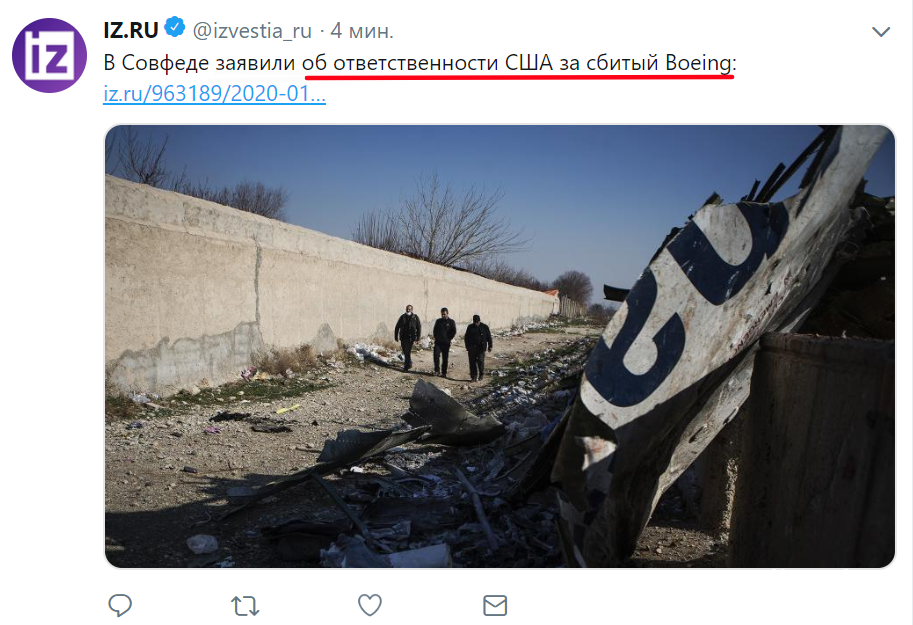Click the tweet text about Boeing

(x=420, y=62)
